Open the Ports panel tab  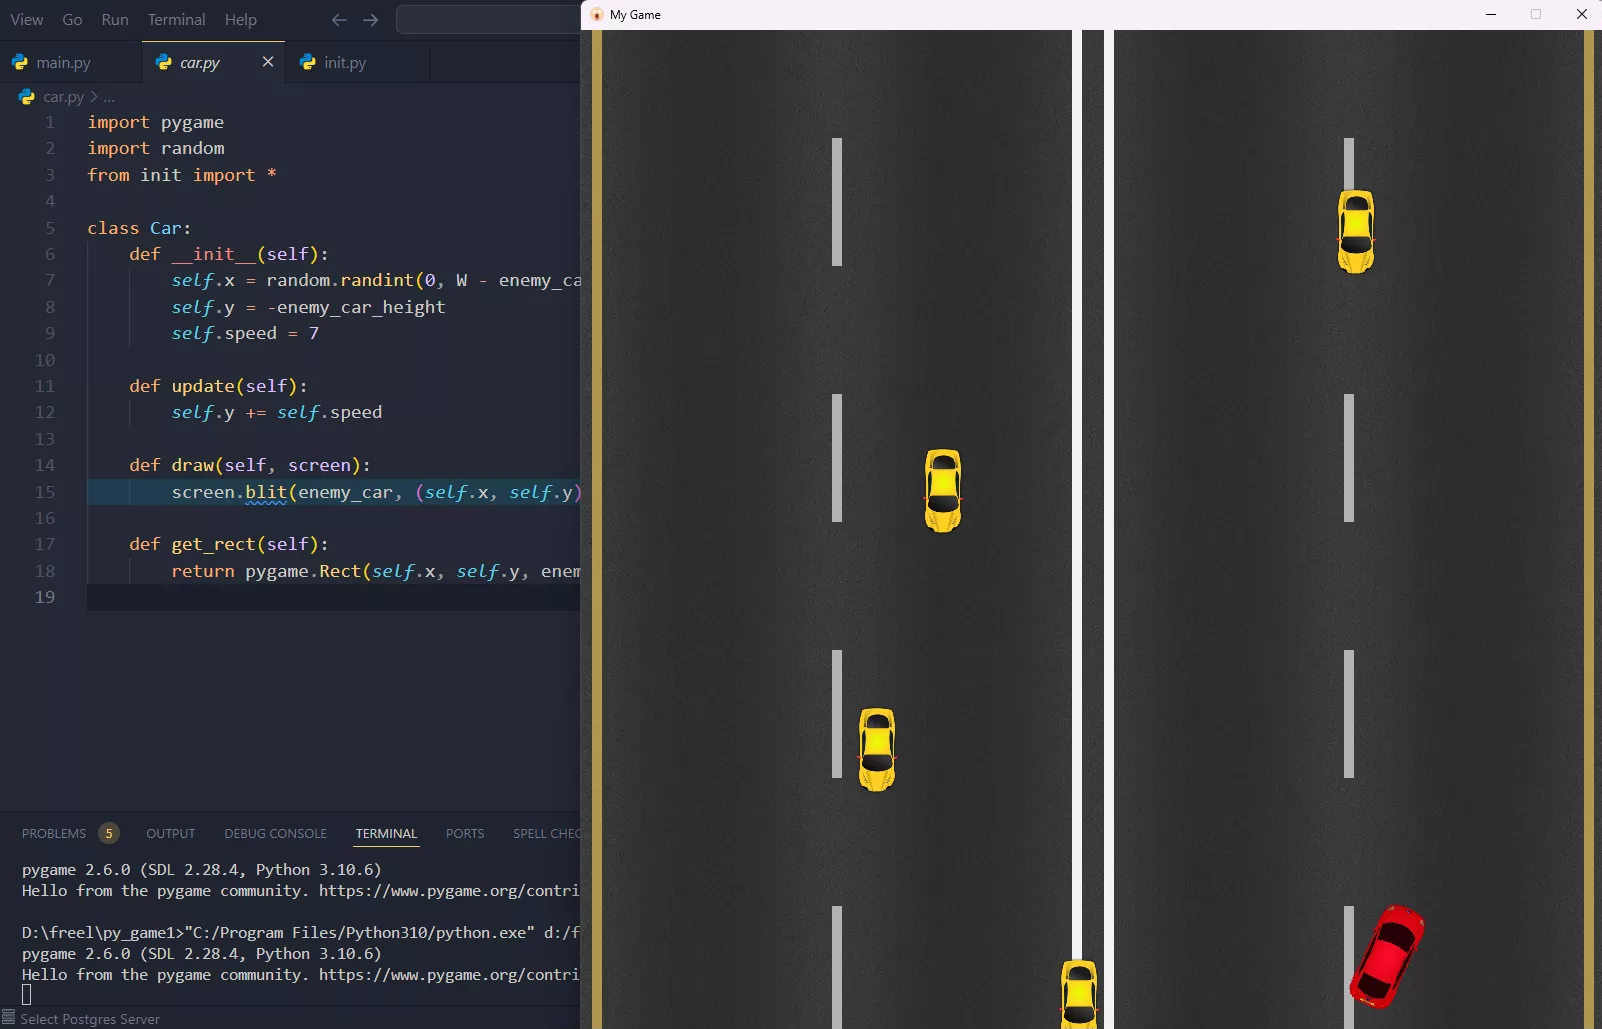click(x=464, y=833)
